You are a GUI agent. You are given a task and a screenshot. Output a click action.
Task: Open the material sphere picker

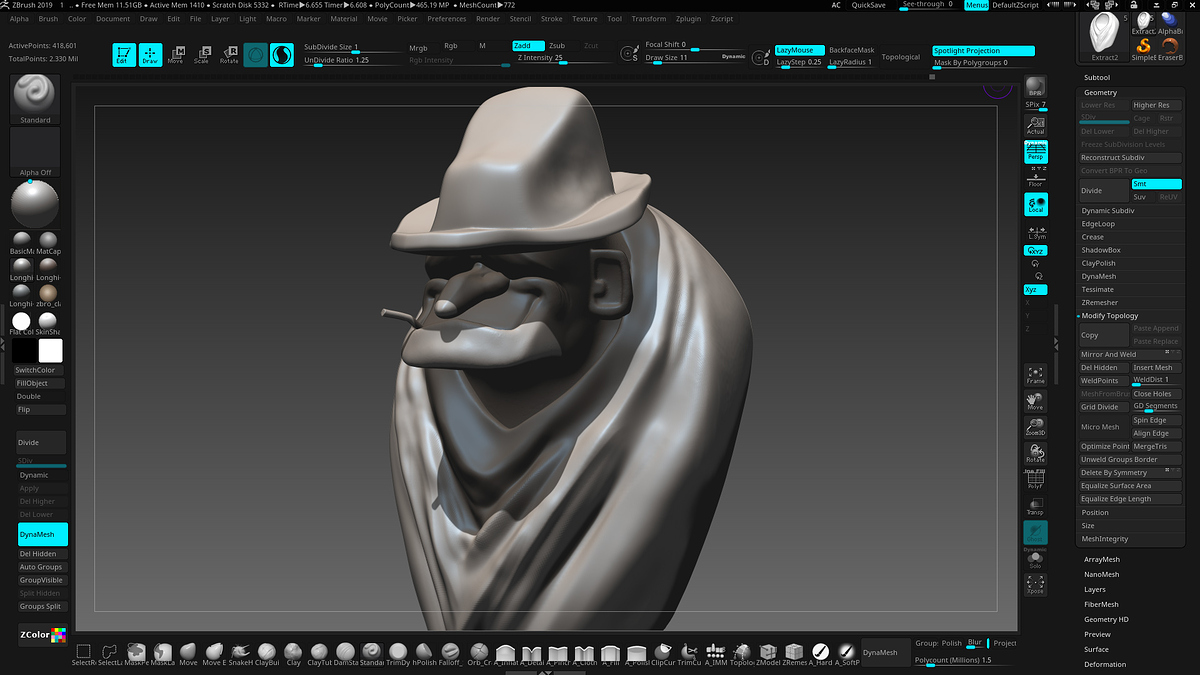[35, 204]
